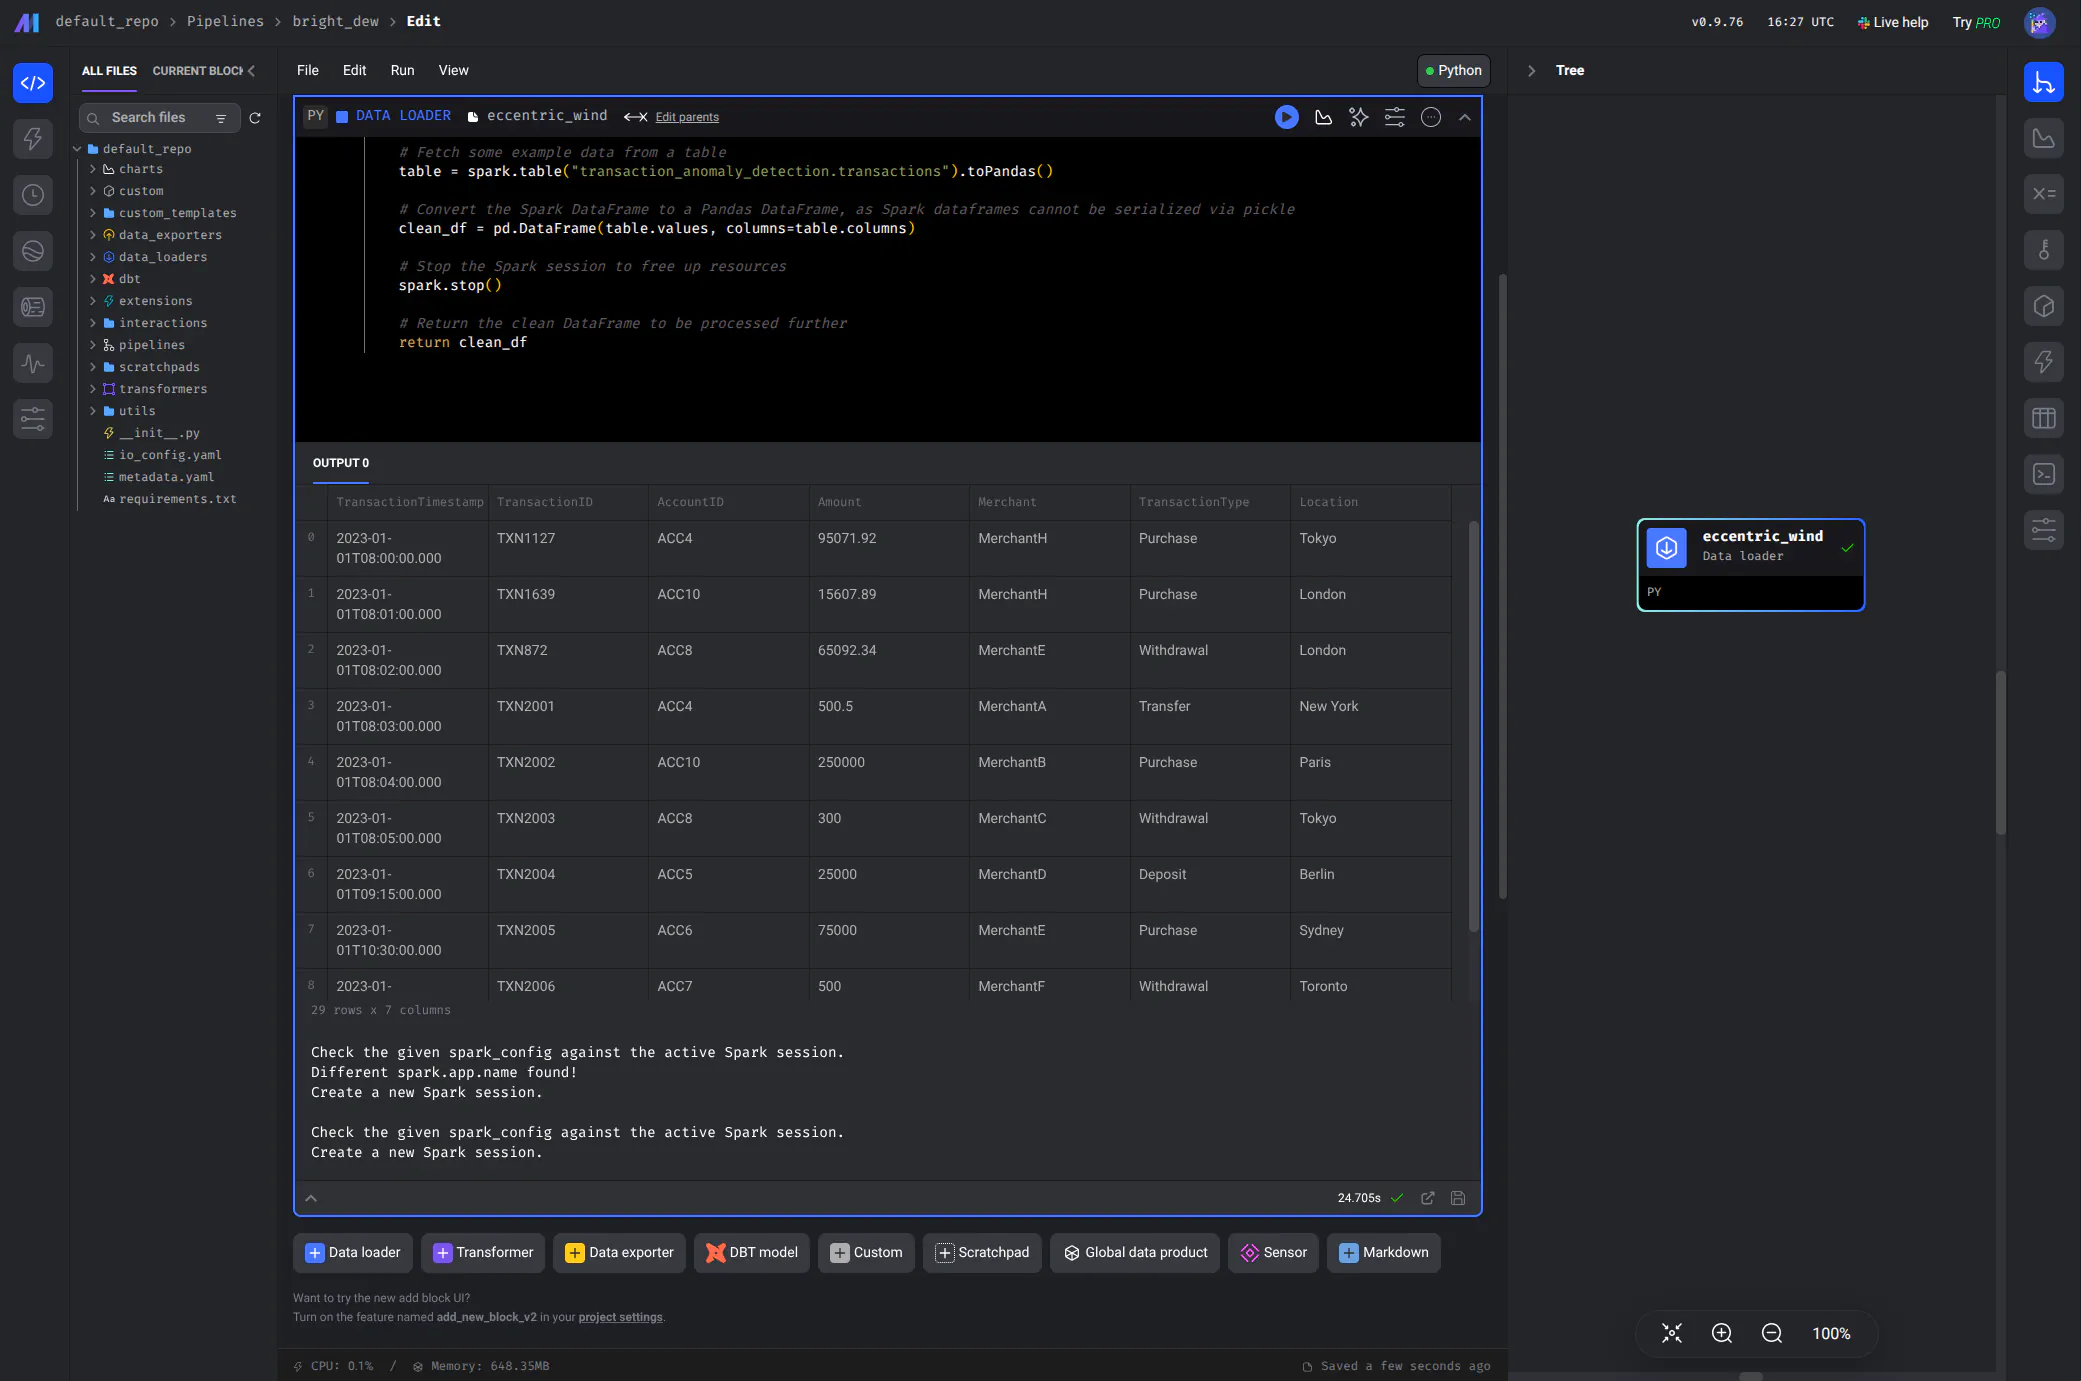This screenshot has height=1381, width=2081.
Task: Open more options ellipsis icon in block header
Action: pyautogui.click(x=1431, y=117)
